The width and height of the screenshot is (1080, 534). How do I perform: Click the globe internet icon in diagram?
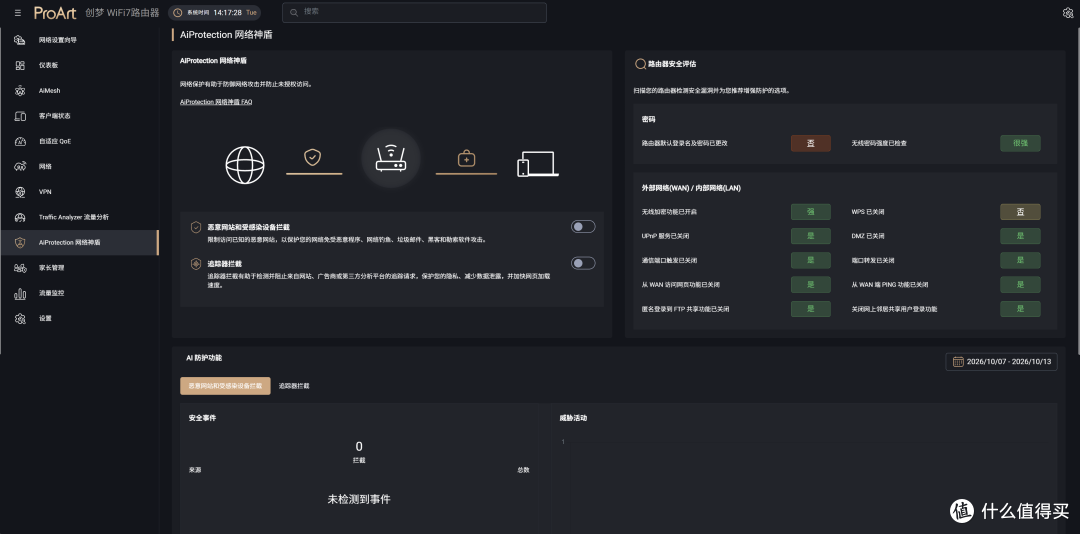[245, 165]
